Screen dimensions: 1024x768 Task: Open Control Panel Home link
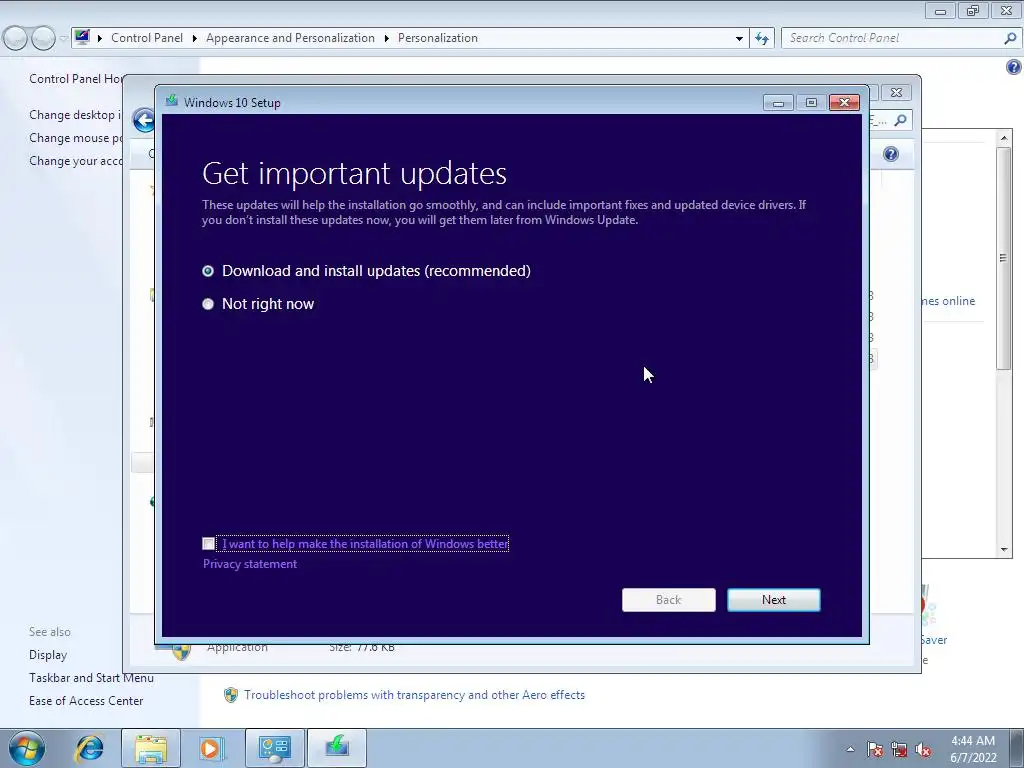[x=76, y=79]
